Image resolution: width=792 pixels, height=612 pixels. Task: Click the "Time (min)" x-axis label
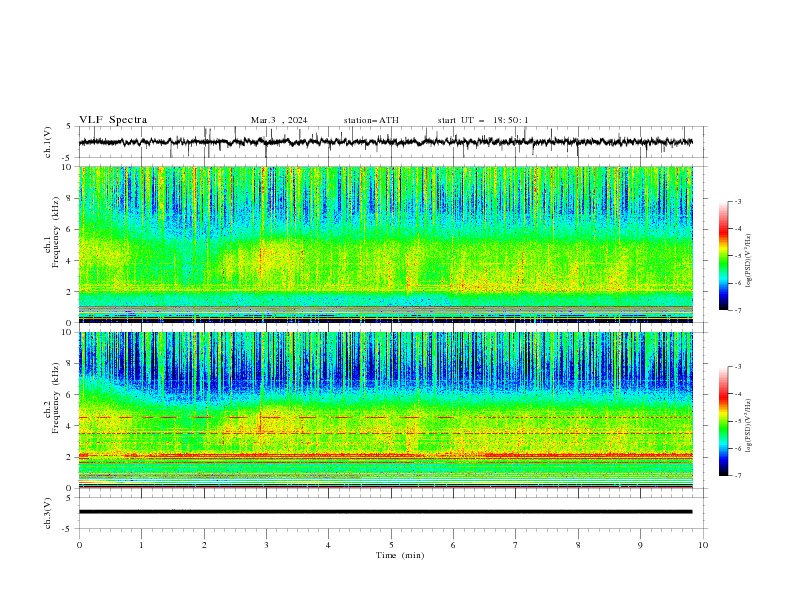(400, 555)
